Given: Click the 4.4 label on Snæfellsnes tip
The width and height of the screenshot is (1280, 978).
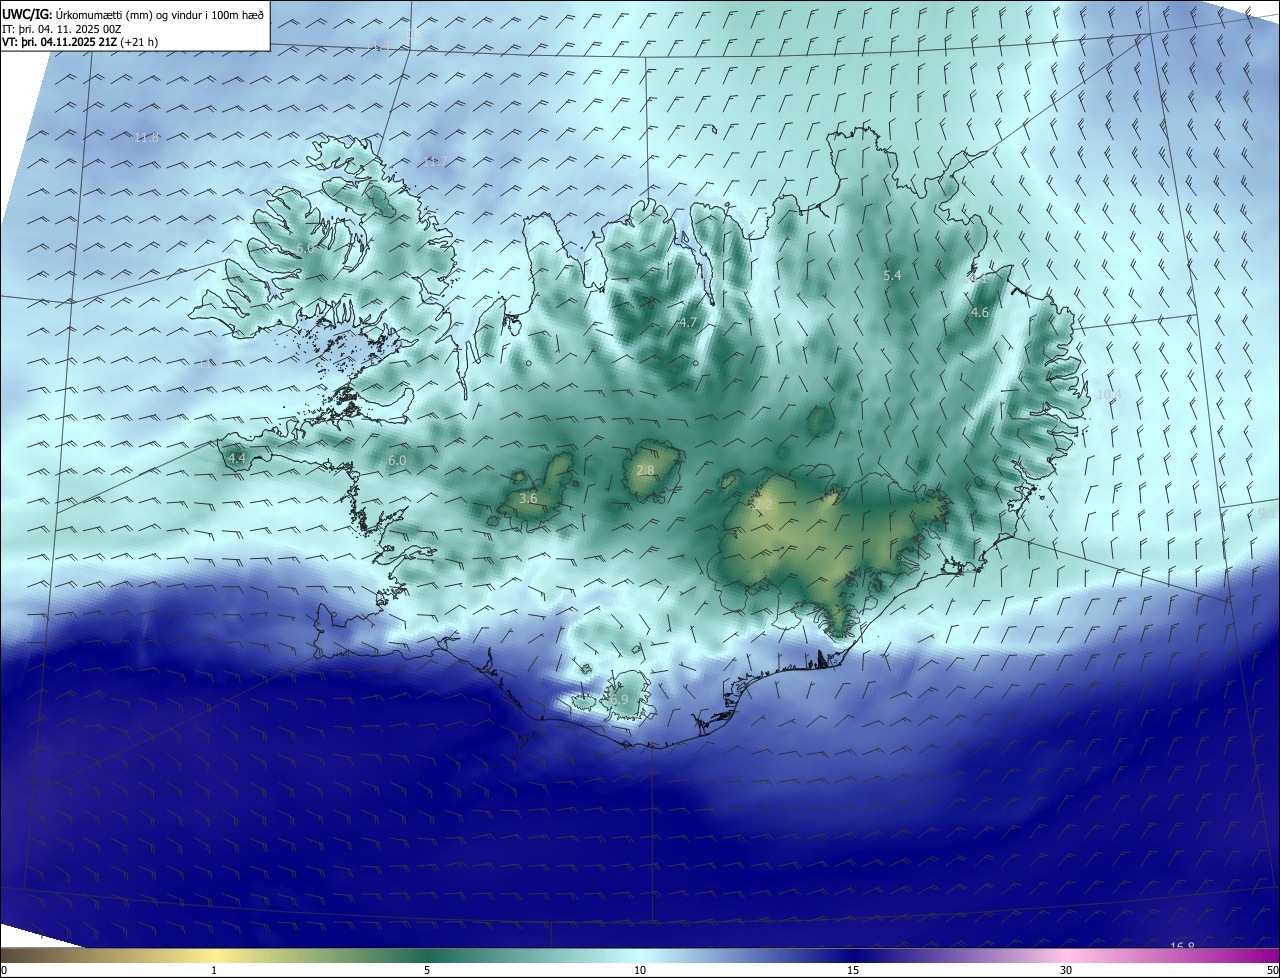Looking at the screenshot, I should (237, 458).
